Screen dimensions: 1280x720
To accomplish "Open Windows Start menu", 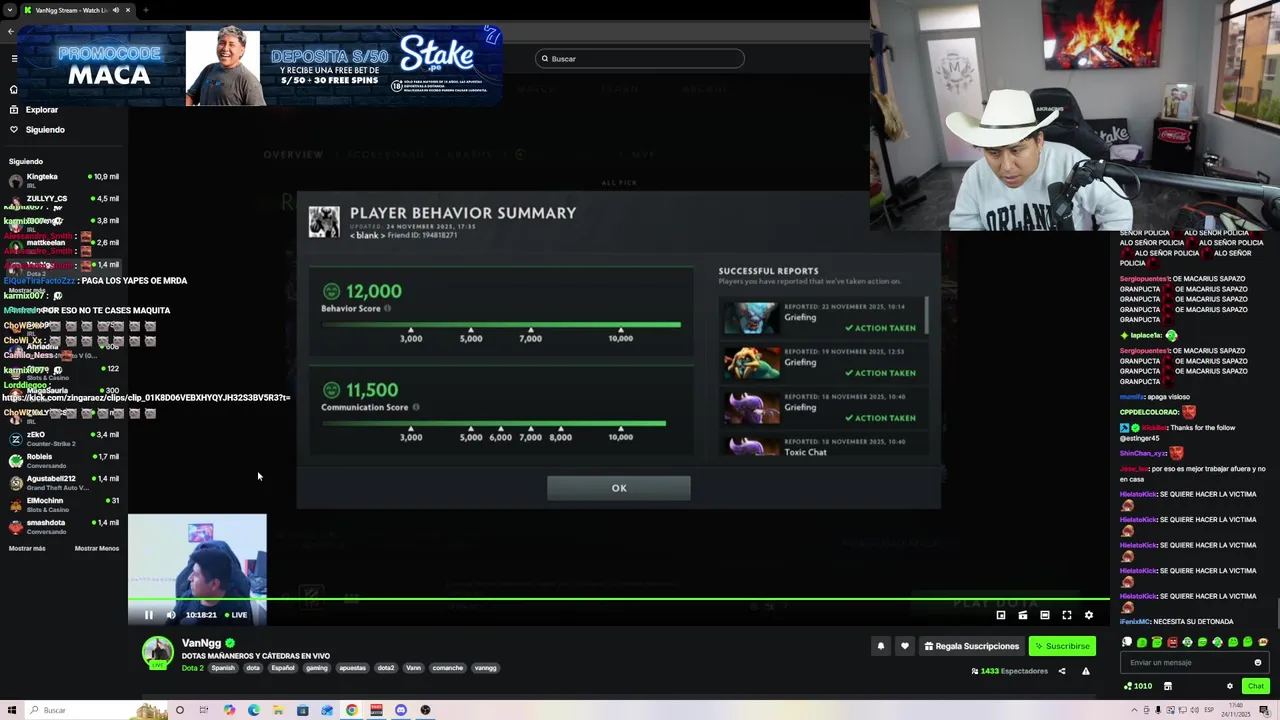I will (12, 710).
